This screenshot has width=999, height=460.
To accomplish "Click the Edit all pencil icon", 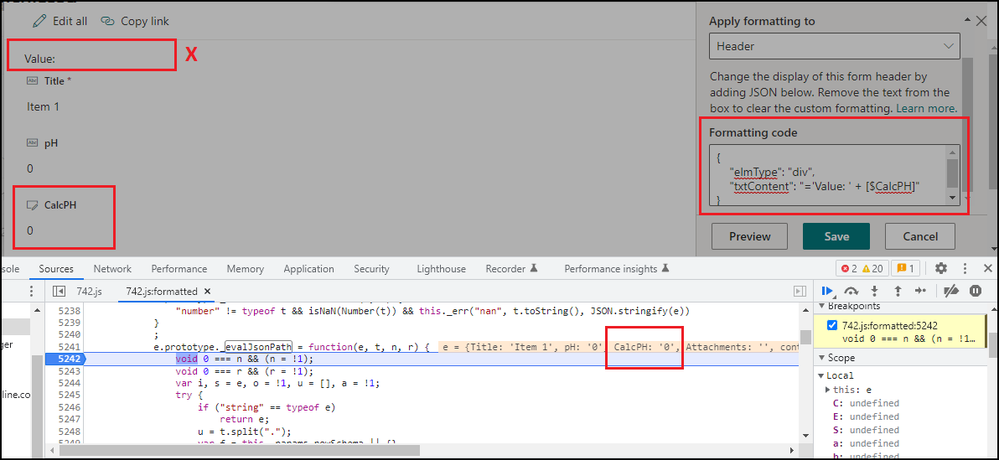I will pos(40,21).
